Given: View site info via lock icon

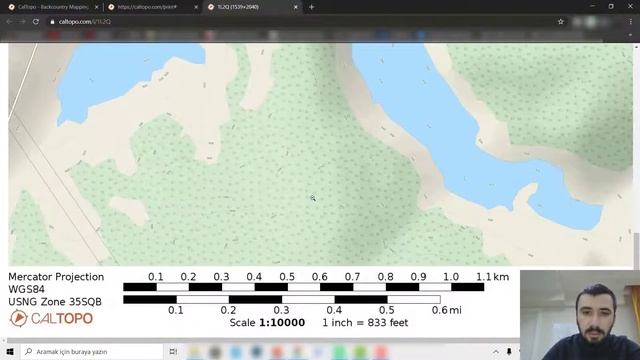Looking at the screenshot, I should point(52,22).
